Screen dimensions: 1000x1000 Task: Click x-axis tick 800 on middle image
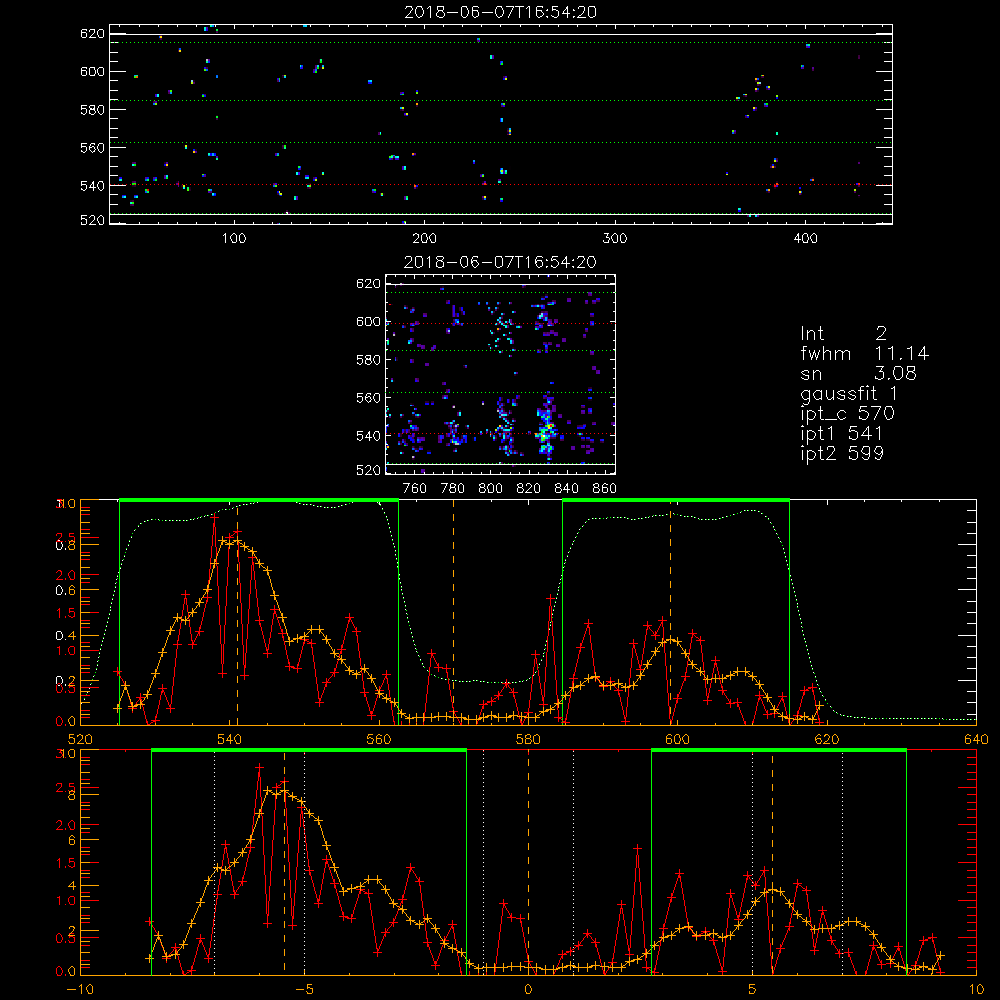490,489
